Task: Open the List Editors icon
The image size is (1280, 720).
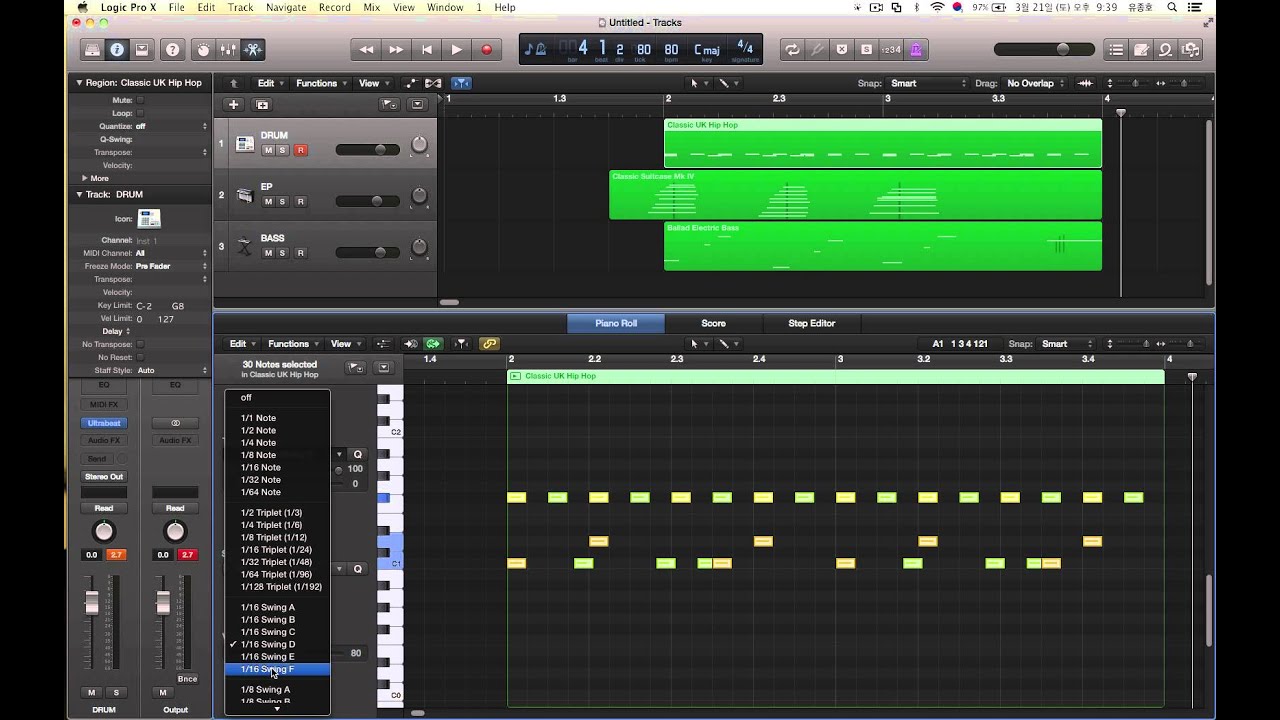Action: pos(1117,49)
